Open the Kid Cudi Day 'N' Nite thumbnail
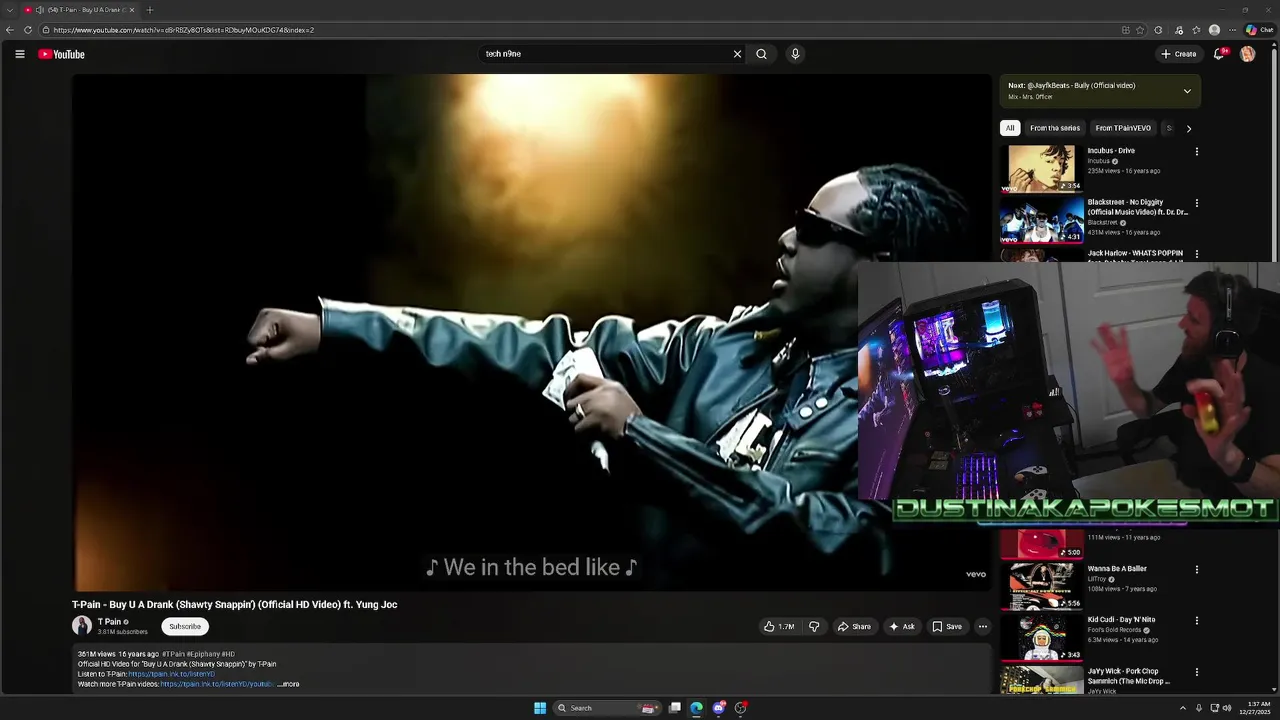The image size is (1280, 720). coord(1042,637)
